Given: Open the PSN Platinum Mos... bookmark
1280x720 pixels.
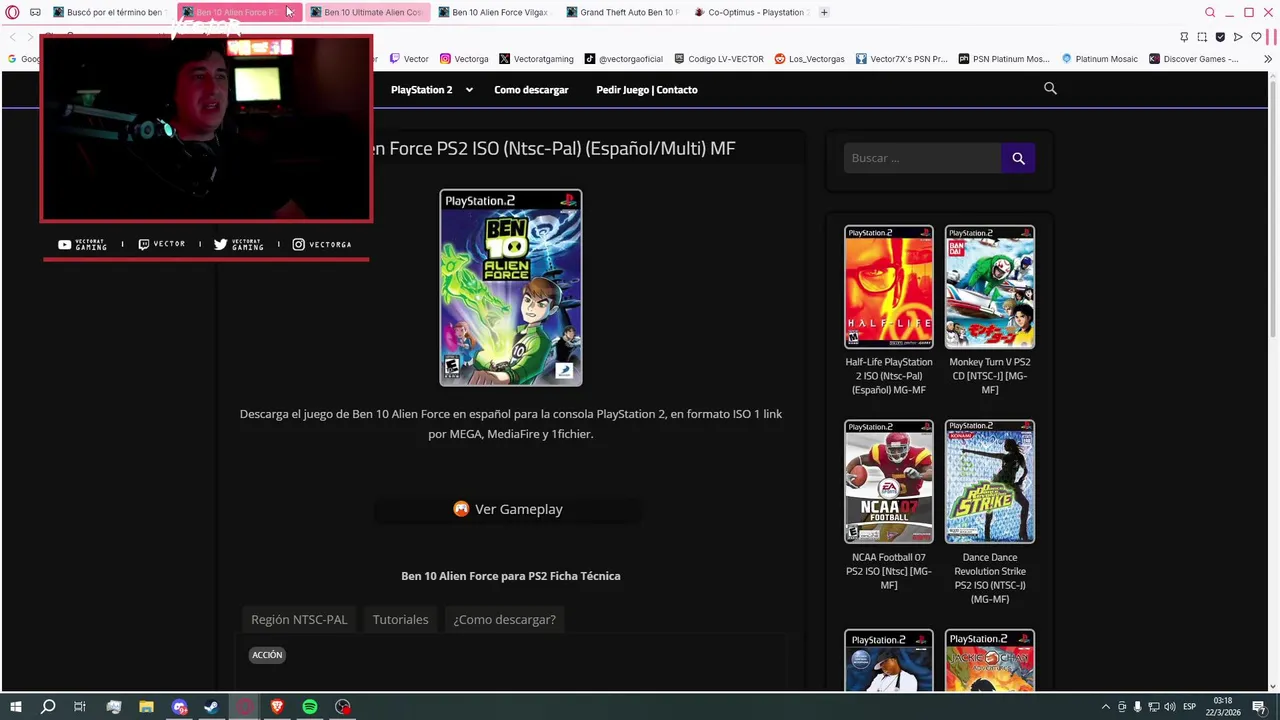Looking at the screenshot, I should tap(1004, 59).
